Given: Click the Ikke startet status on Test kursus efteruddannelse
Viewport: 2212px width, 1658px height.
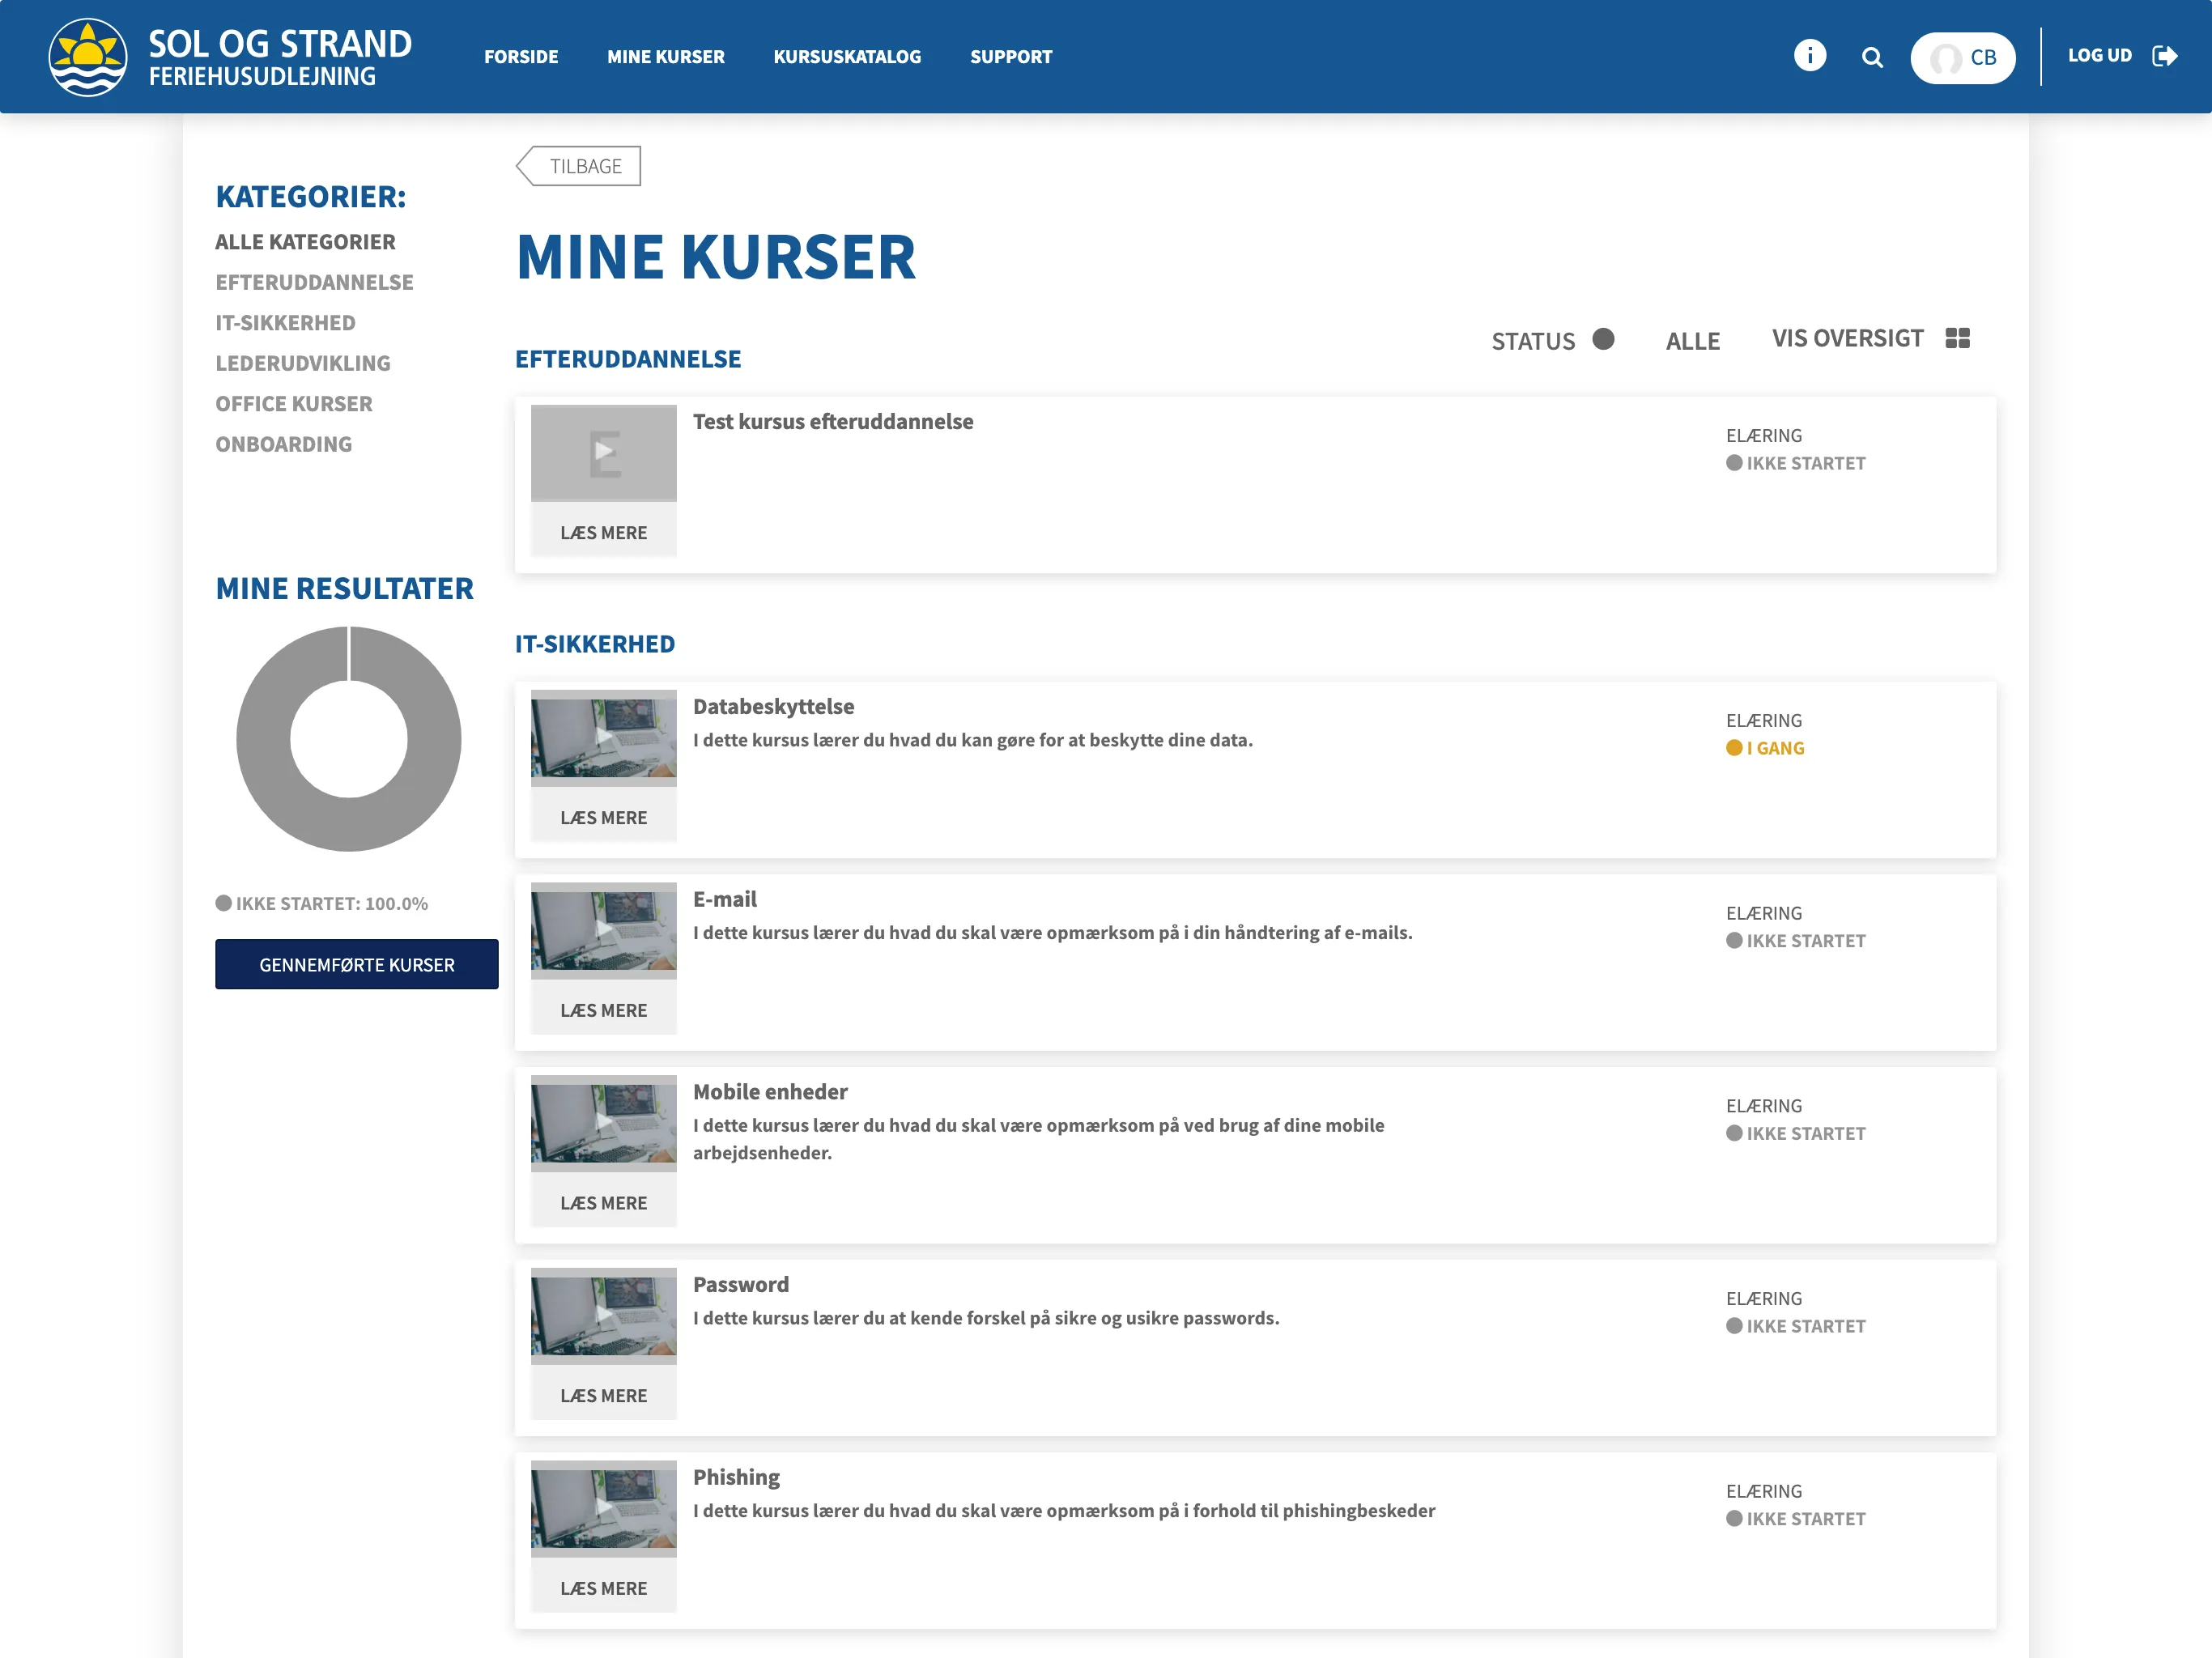Looking at the screenshot, I should [x=1795, y=463].
